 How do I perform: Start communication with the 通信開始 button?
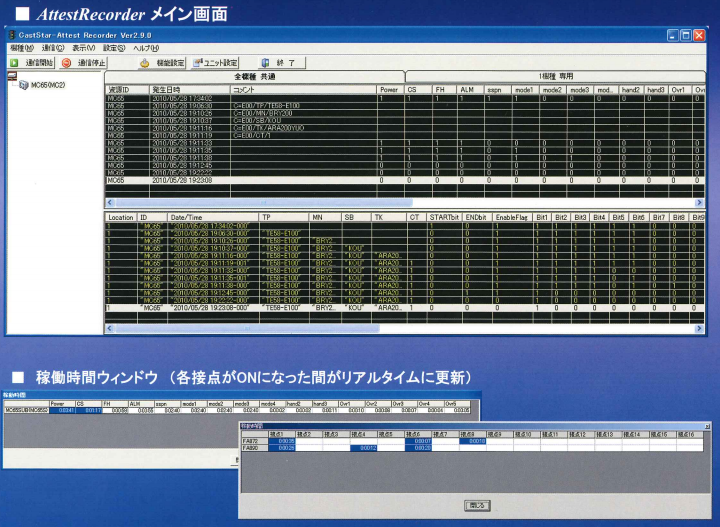pos(32,63)
